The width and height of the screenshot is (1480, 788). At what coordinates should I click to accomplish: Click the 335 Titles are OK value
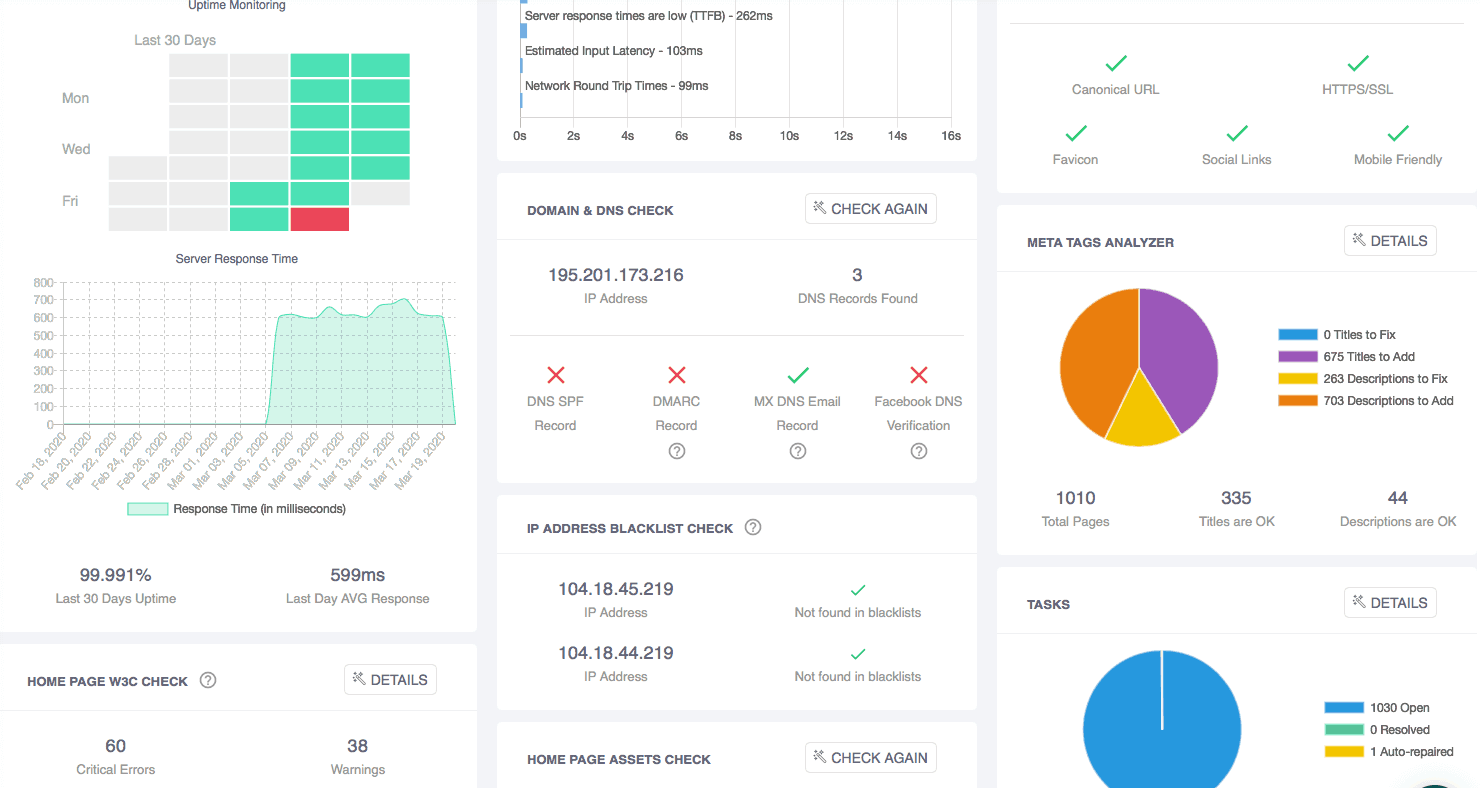(1237, 498)
